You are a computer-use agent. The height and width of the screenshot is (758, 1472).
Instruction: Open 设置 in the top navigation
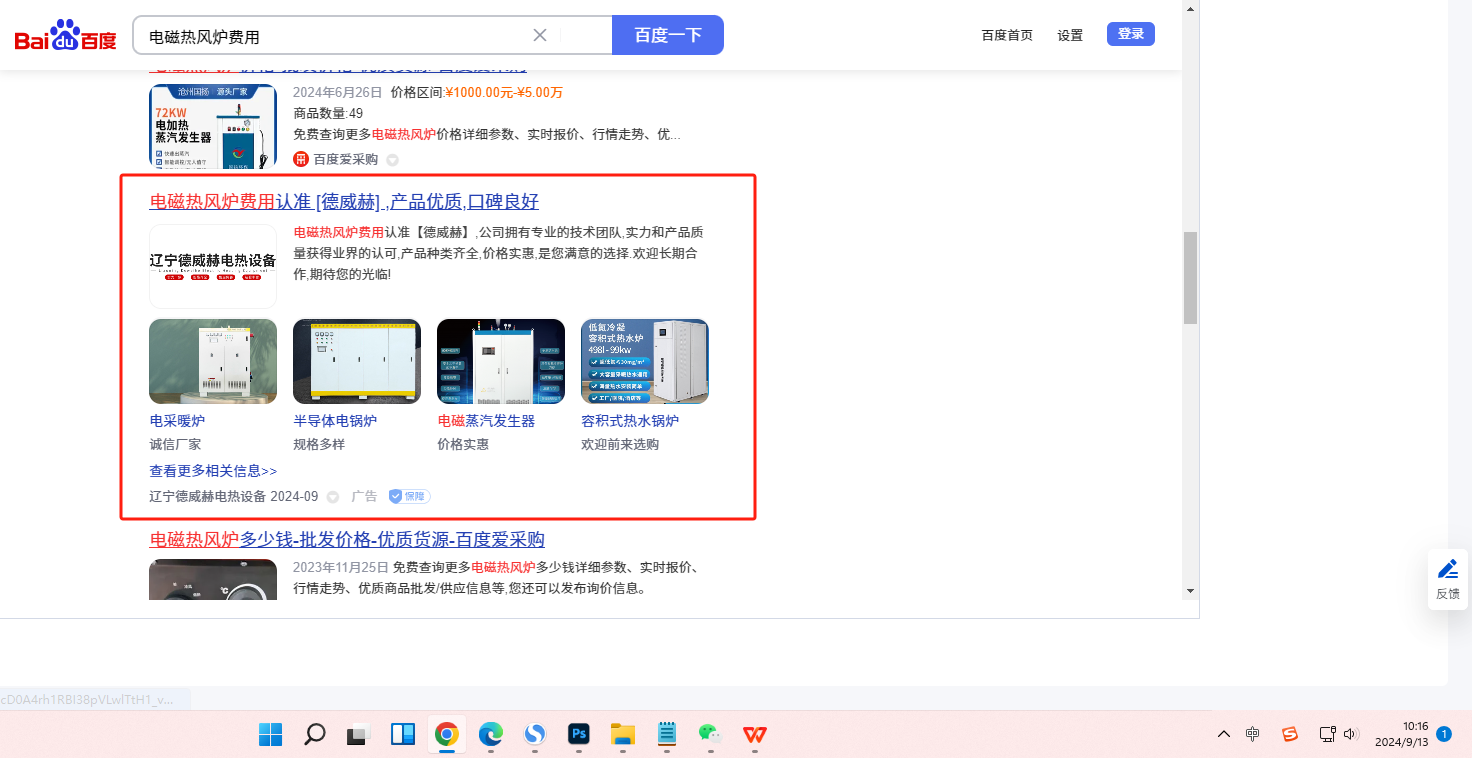(x=1070, y=35)
